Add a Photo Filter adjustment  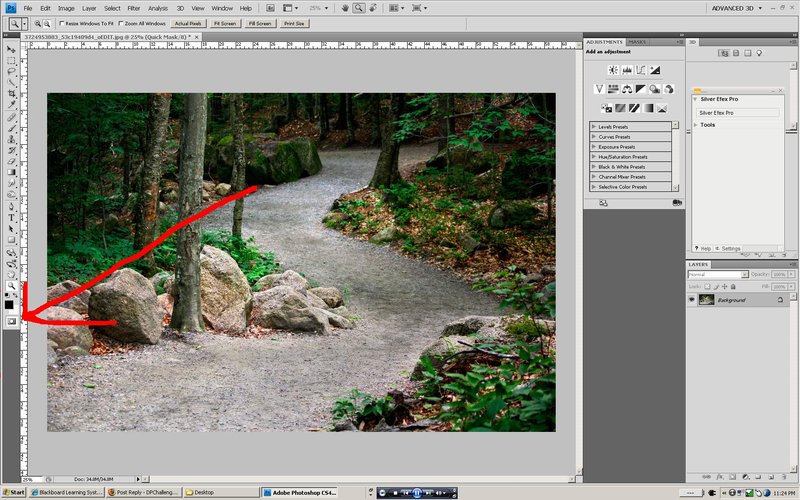click(655, 89)
